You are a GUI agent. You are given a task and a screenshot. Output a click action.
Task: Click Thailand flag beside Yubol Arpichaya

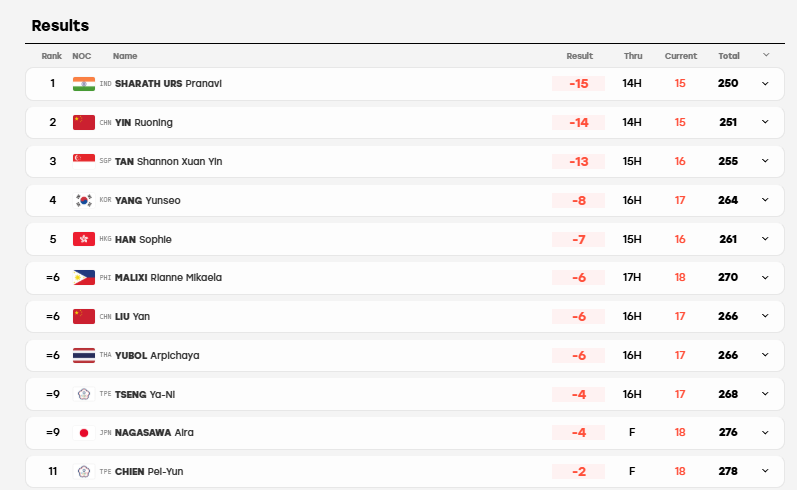point(84,355)
